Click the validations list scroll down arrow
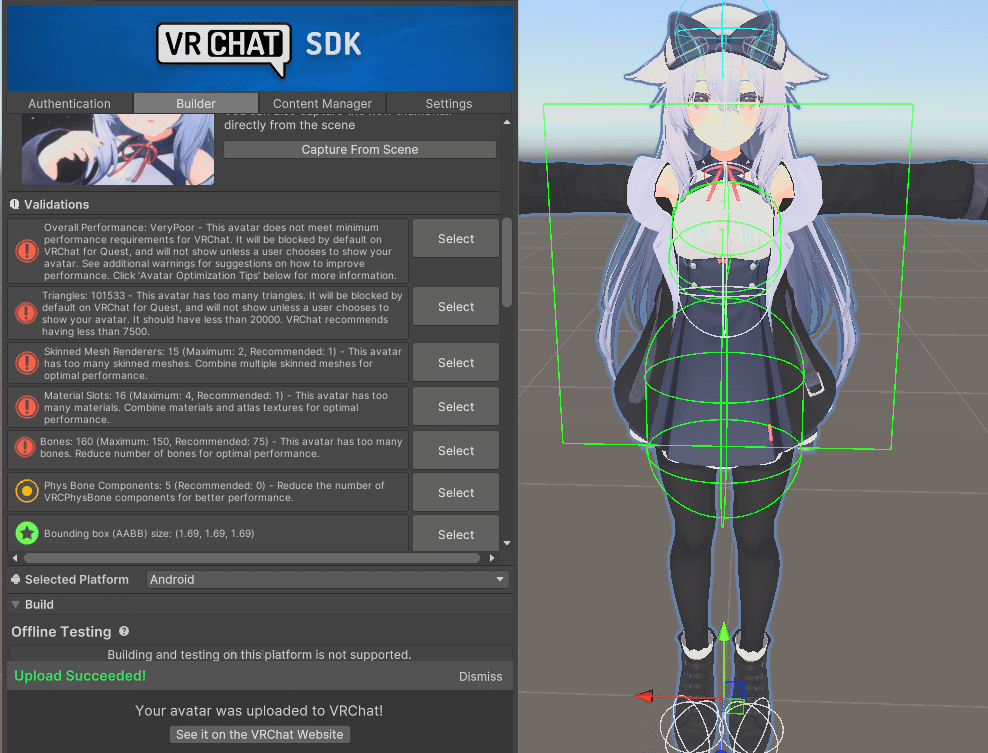 click(x=507, y=543)
